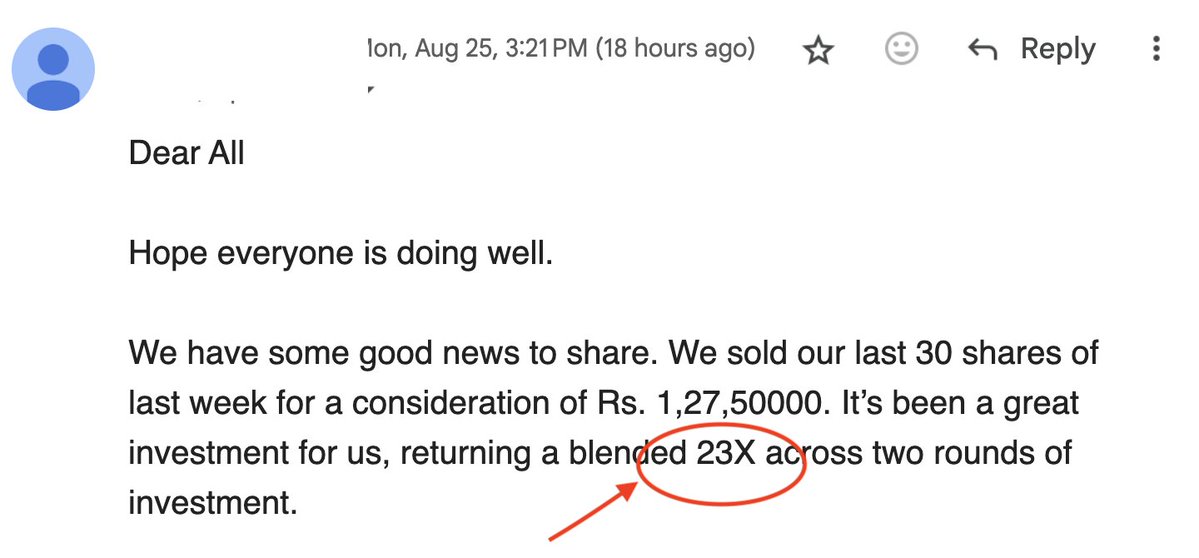Screen dimensions: 1199x558
Task: Click the final word 'investment.'
Action: (213, 501)
